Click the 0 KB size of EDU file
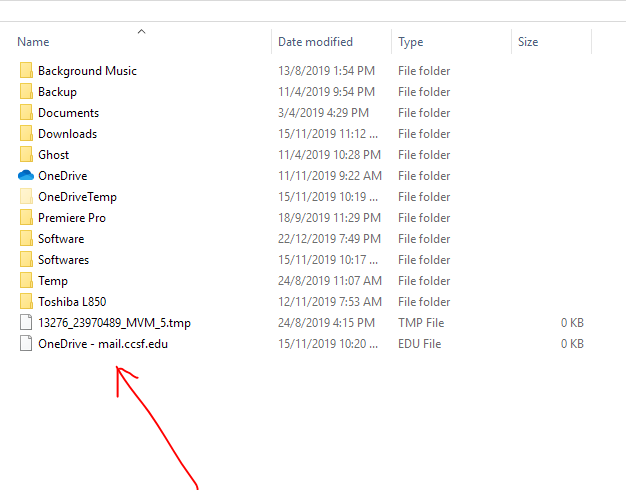This screenshot has height=490, width=626. [x=572, y=344]
